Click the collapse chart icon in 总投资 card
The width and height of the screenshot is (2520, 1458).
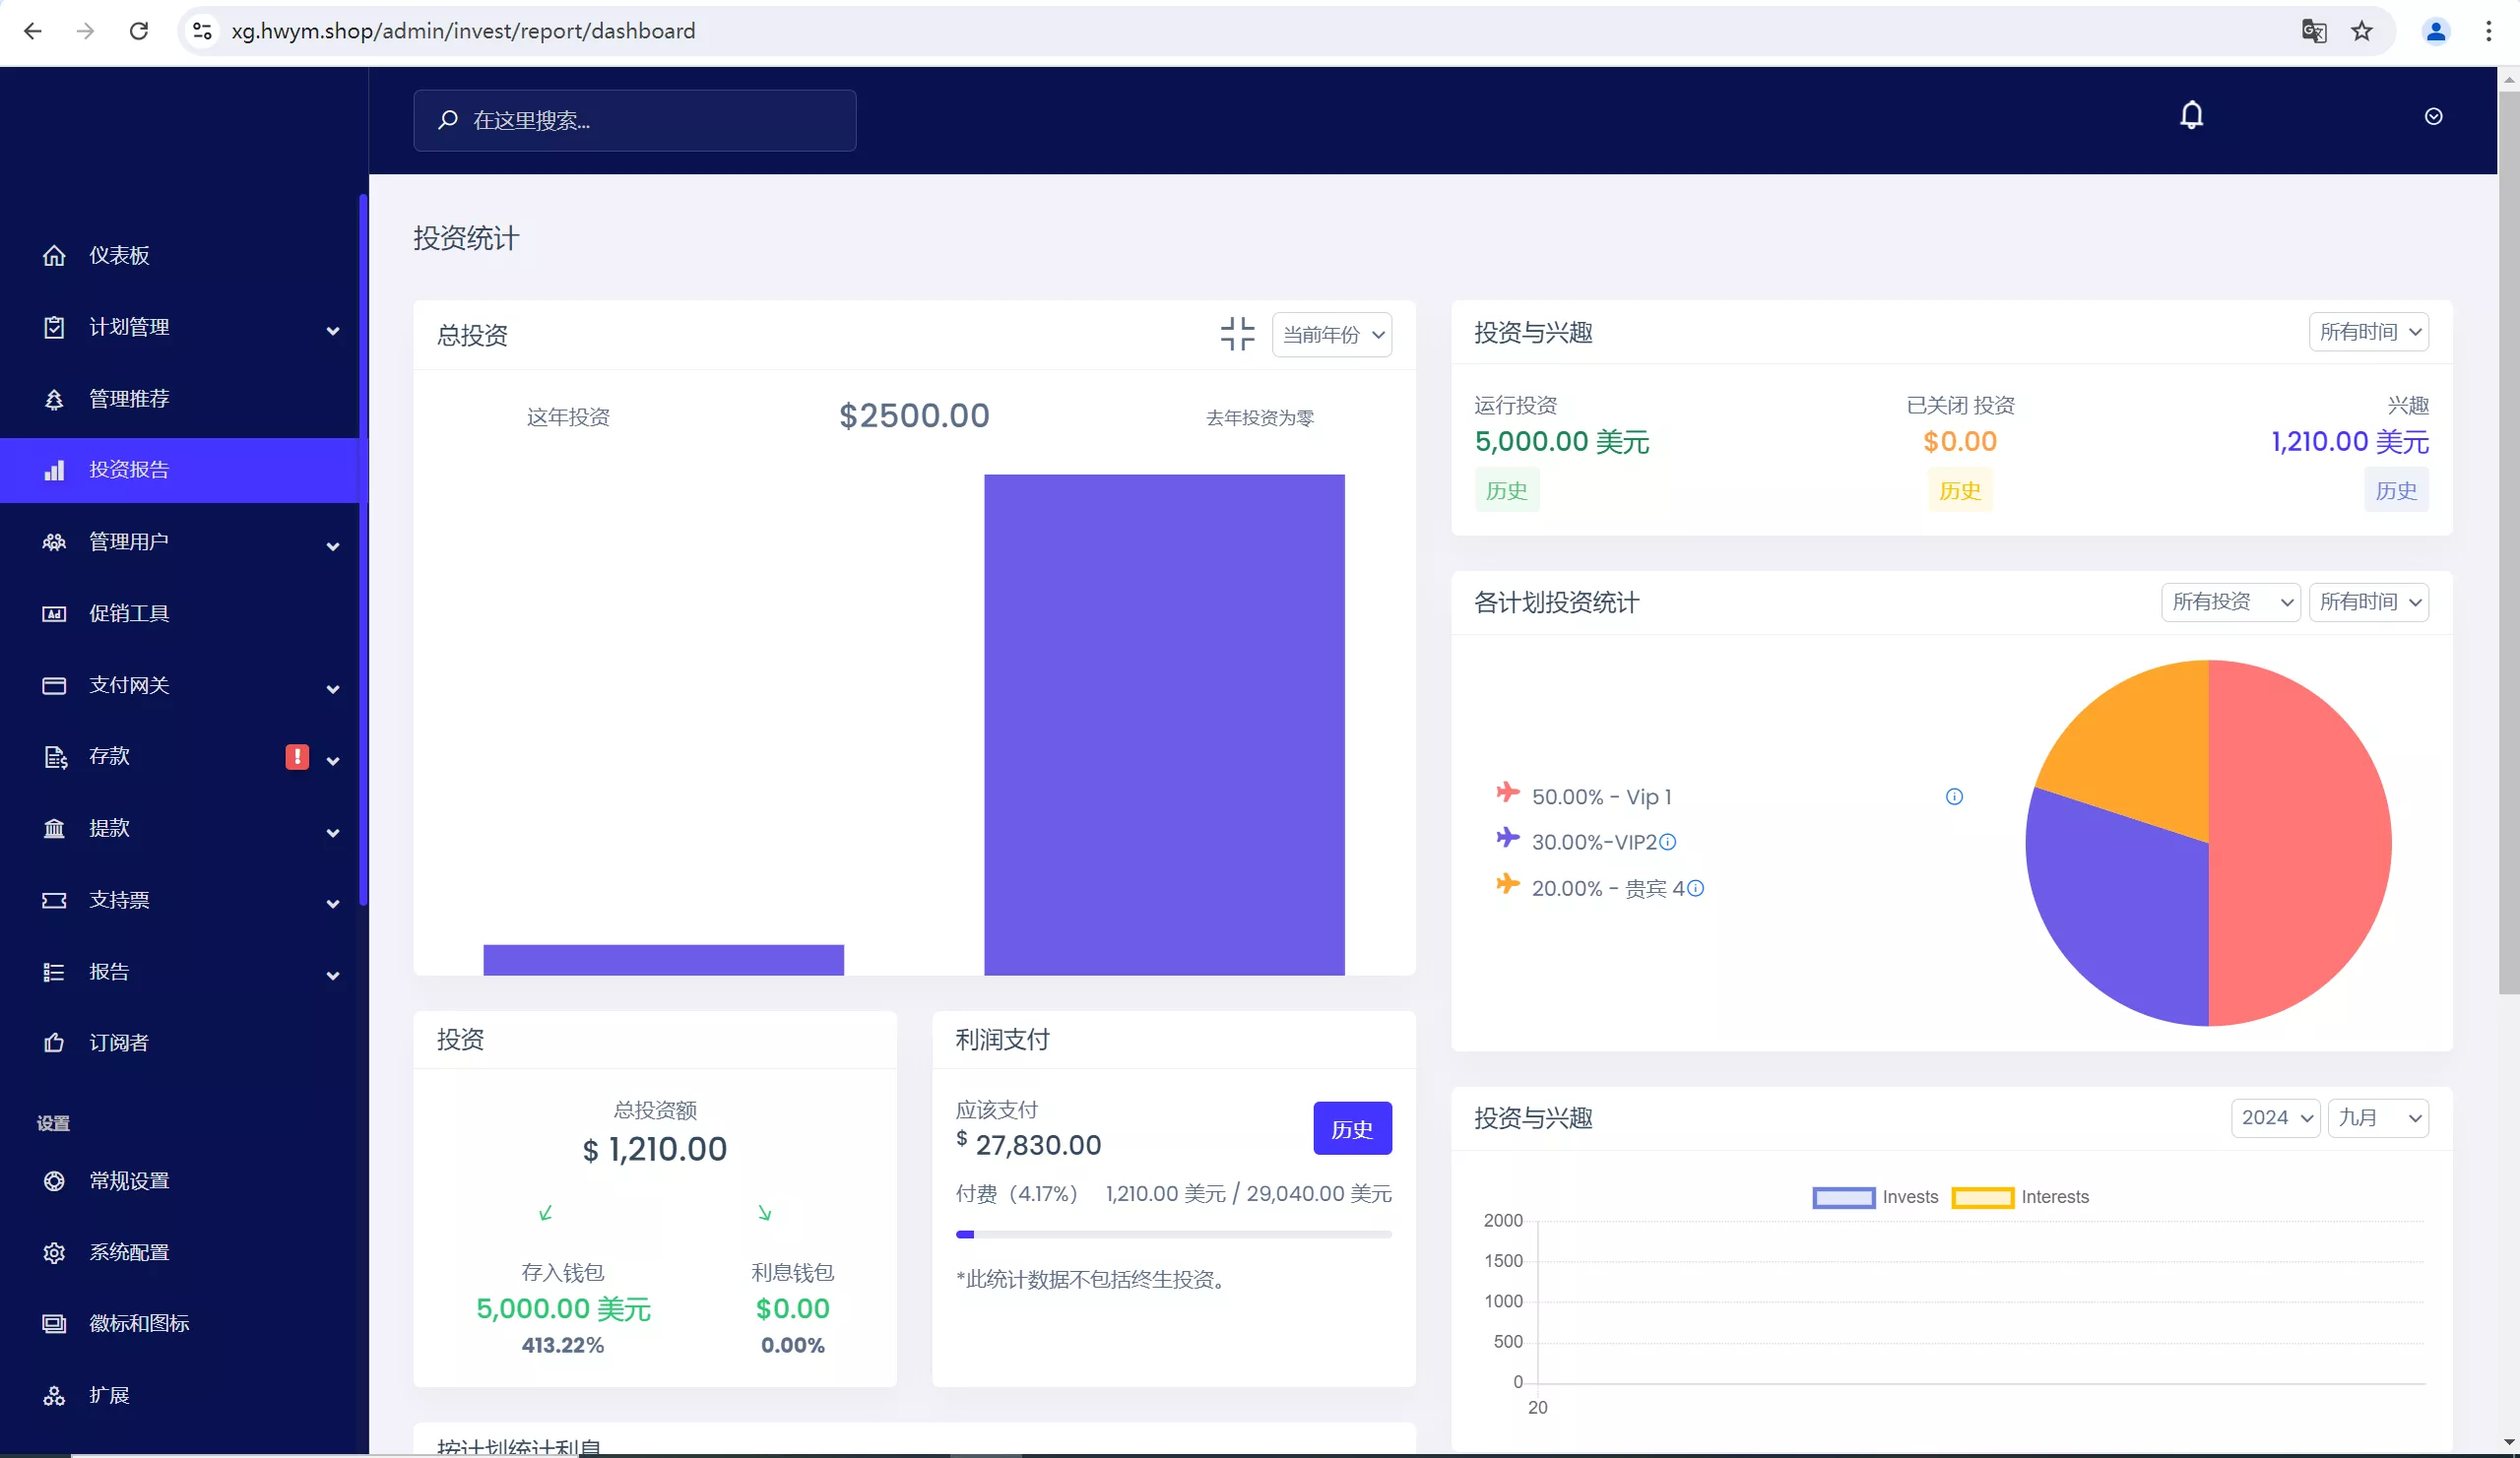[x=1237, y=334]
